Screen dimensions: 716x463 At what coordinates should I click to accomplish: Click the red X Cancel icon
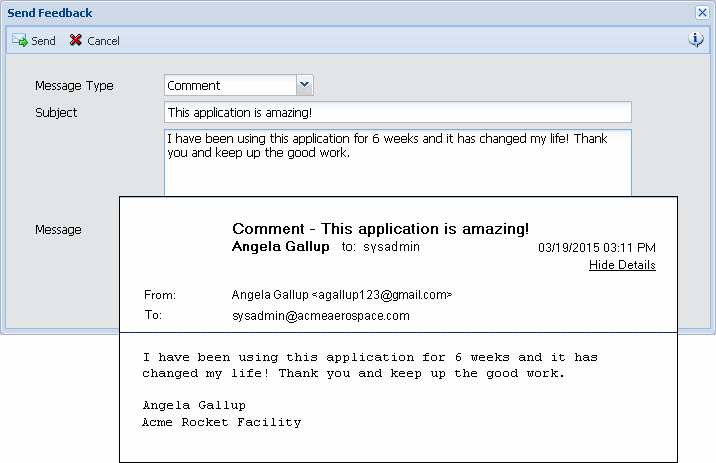tap(76, 41)
